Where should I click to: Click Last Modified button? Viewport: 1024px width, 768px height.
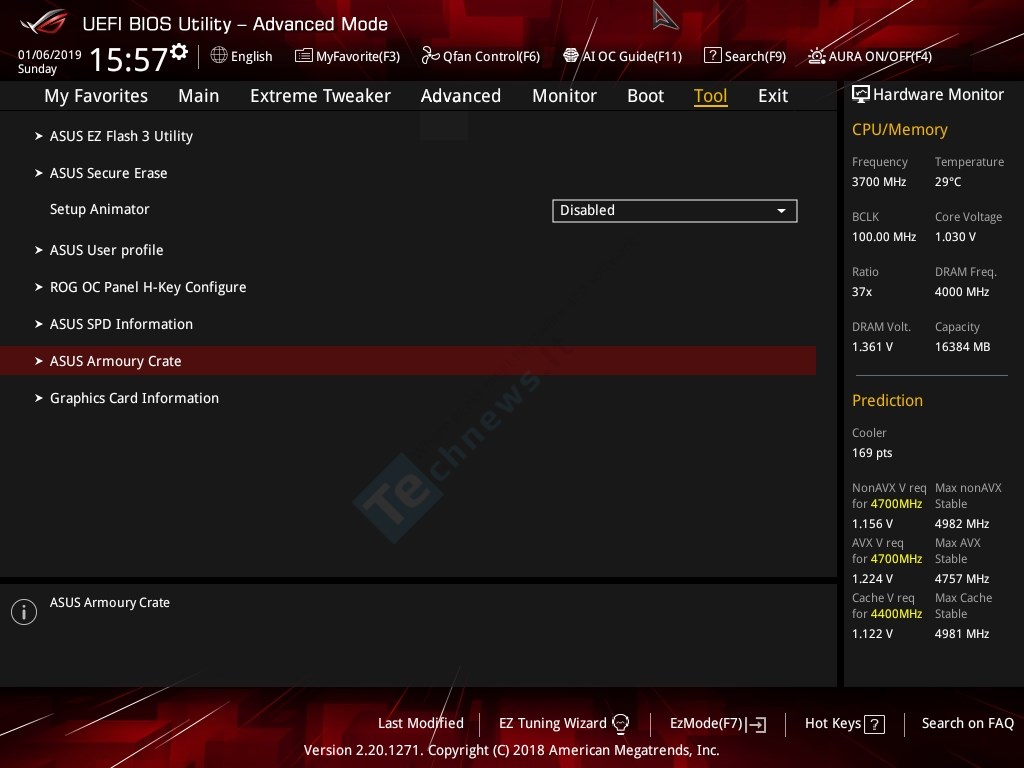click(421, 723)
